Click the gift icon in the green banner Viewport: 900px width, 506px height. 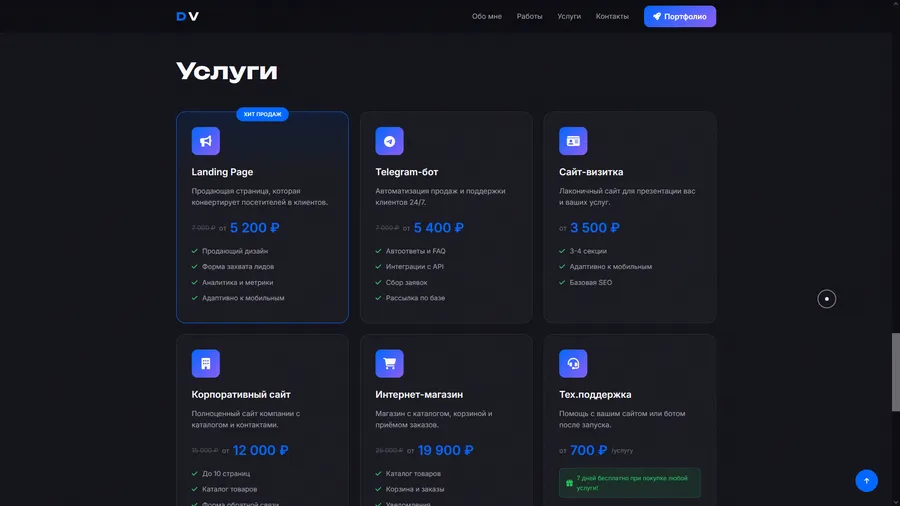(x=569, y=483)
